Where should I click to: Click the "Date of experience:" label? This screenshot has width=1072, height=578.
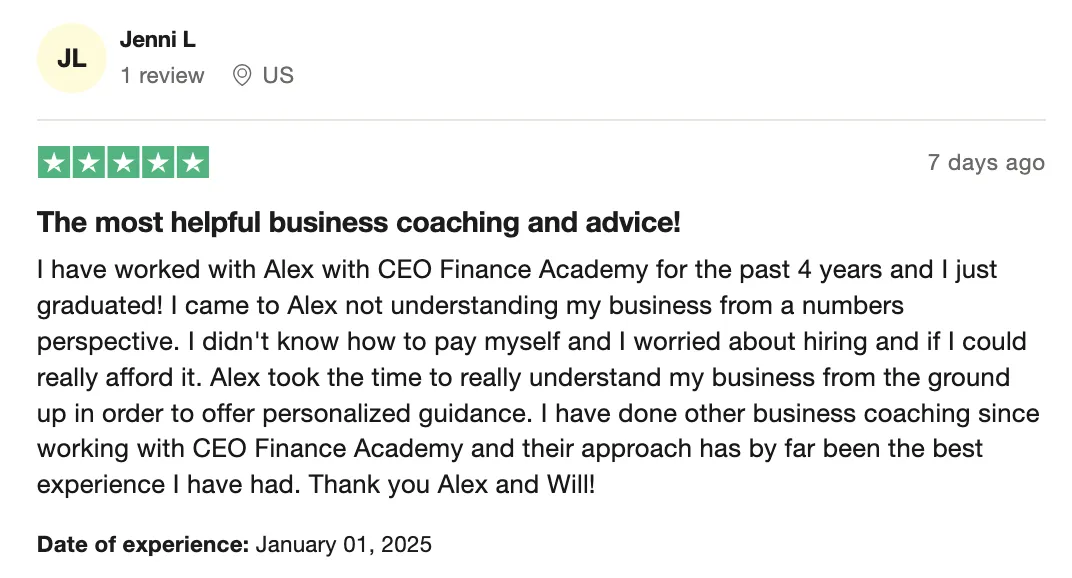pos(143,544)
